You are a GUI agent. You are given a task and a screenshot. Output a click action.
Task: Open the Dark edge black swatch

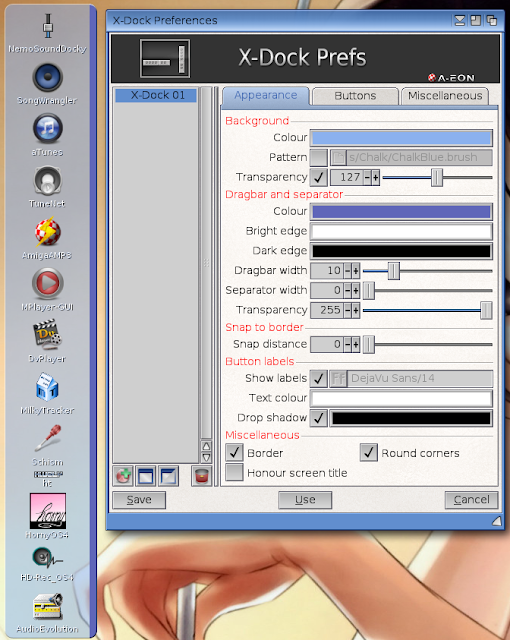click(401, 251)
